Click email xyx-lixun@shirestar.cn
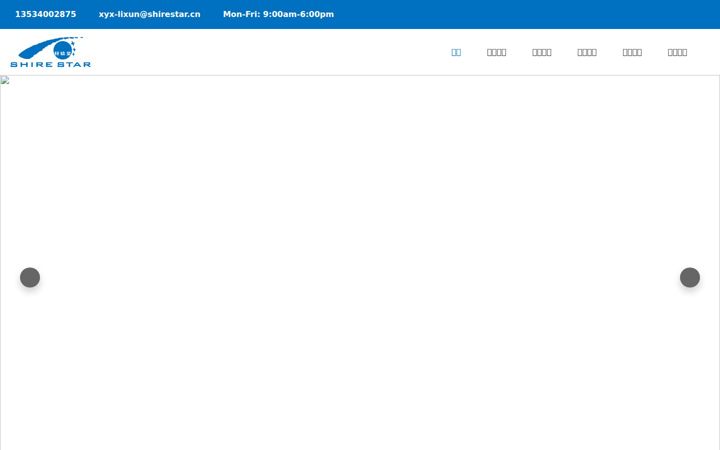This screenshot has height=450, width=720. [149, 14]
